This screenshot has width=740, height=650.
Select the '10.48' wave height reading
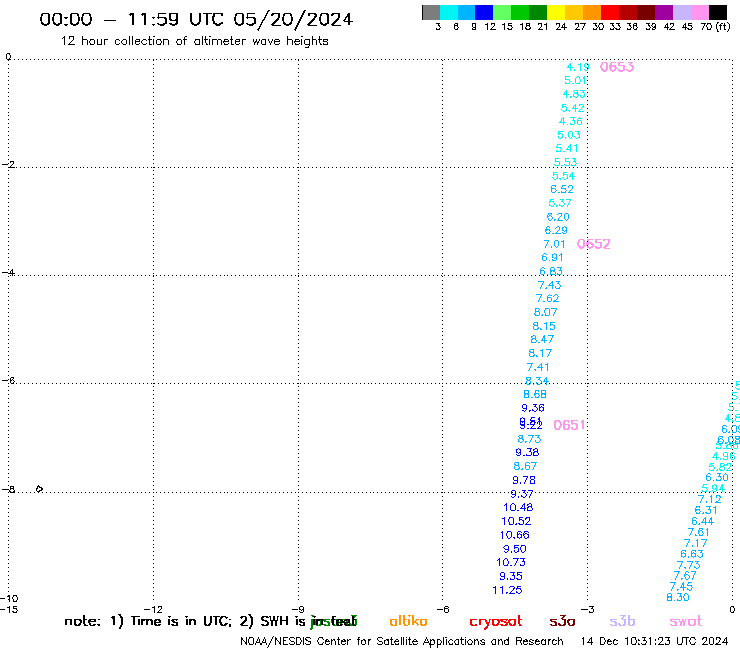click(518, 507)
